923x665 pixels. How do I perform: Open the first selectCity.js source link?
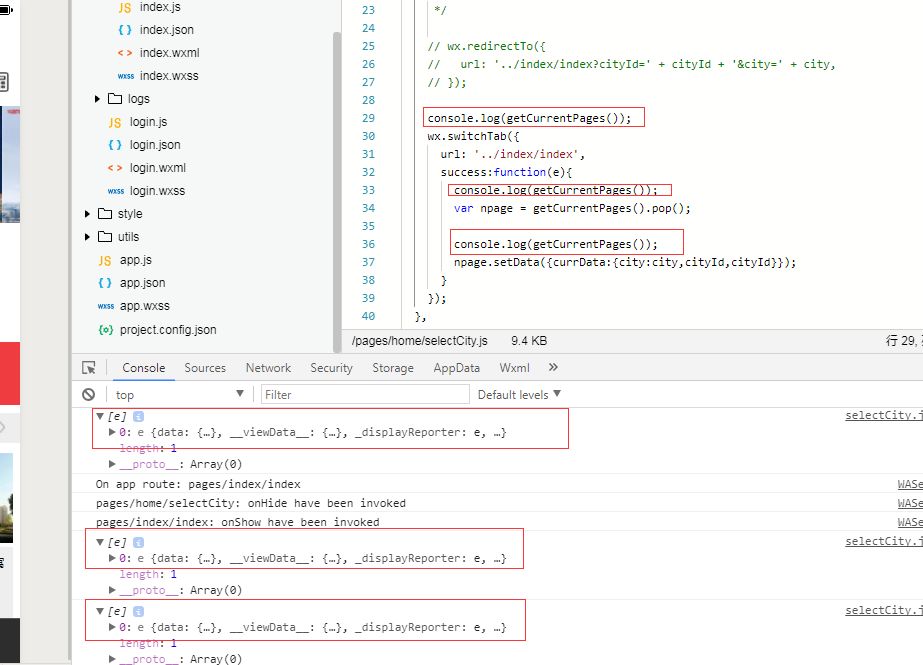pos(884,415)
